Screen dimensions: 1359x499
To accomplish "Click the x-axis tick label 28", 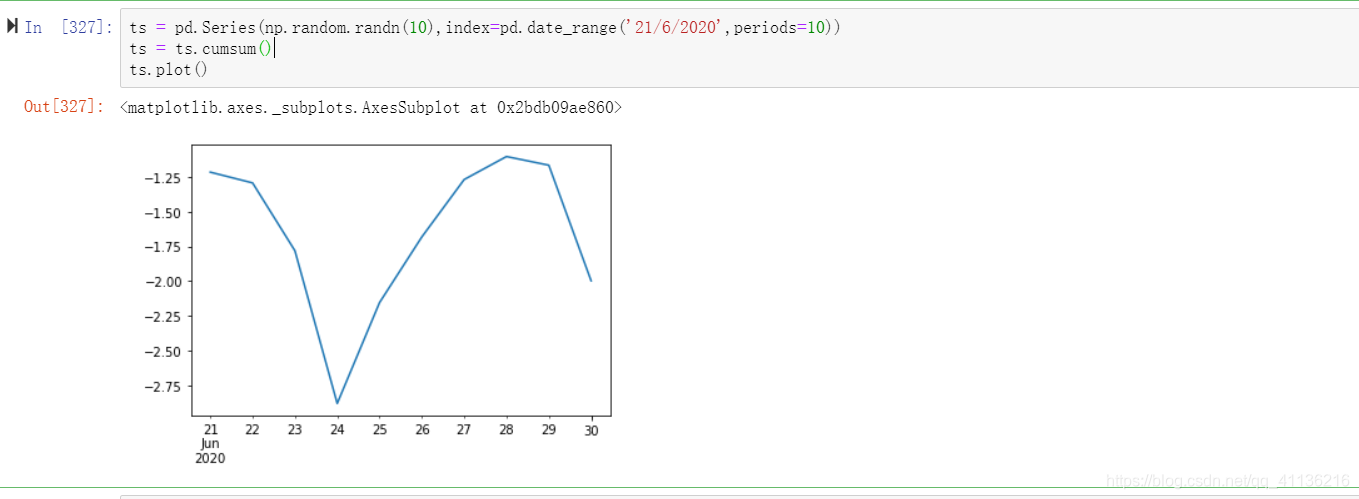I will pos(506,429).
